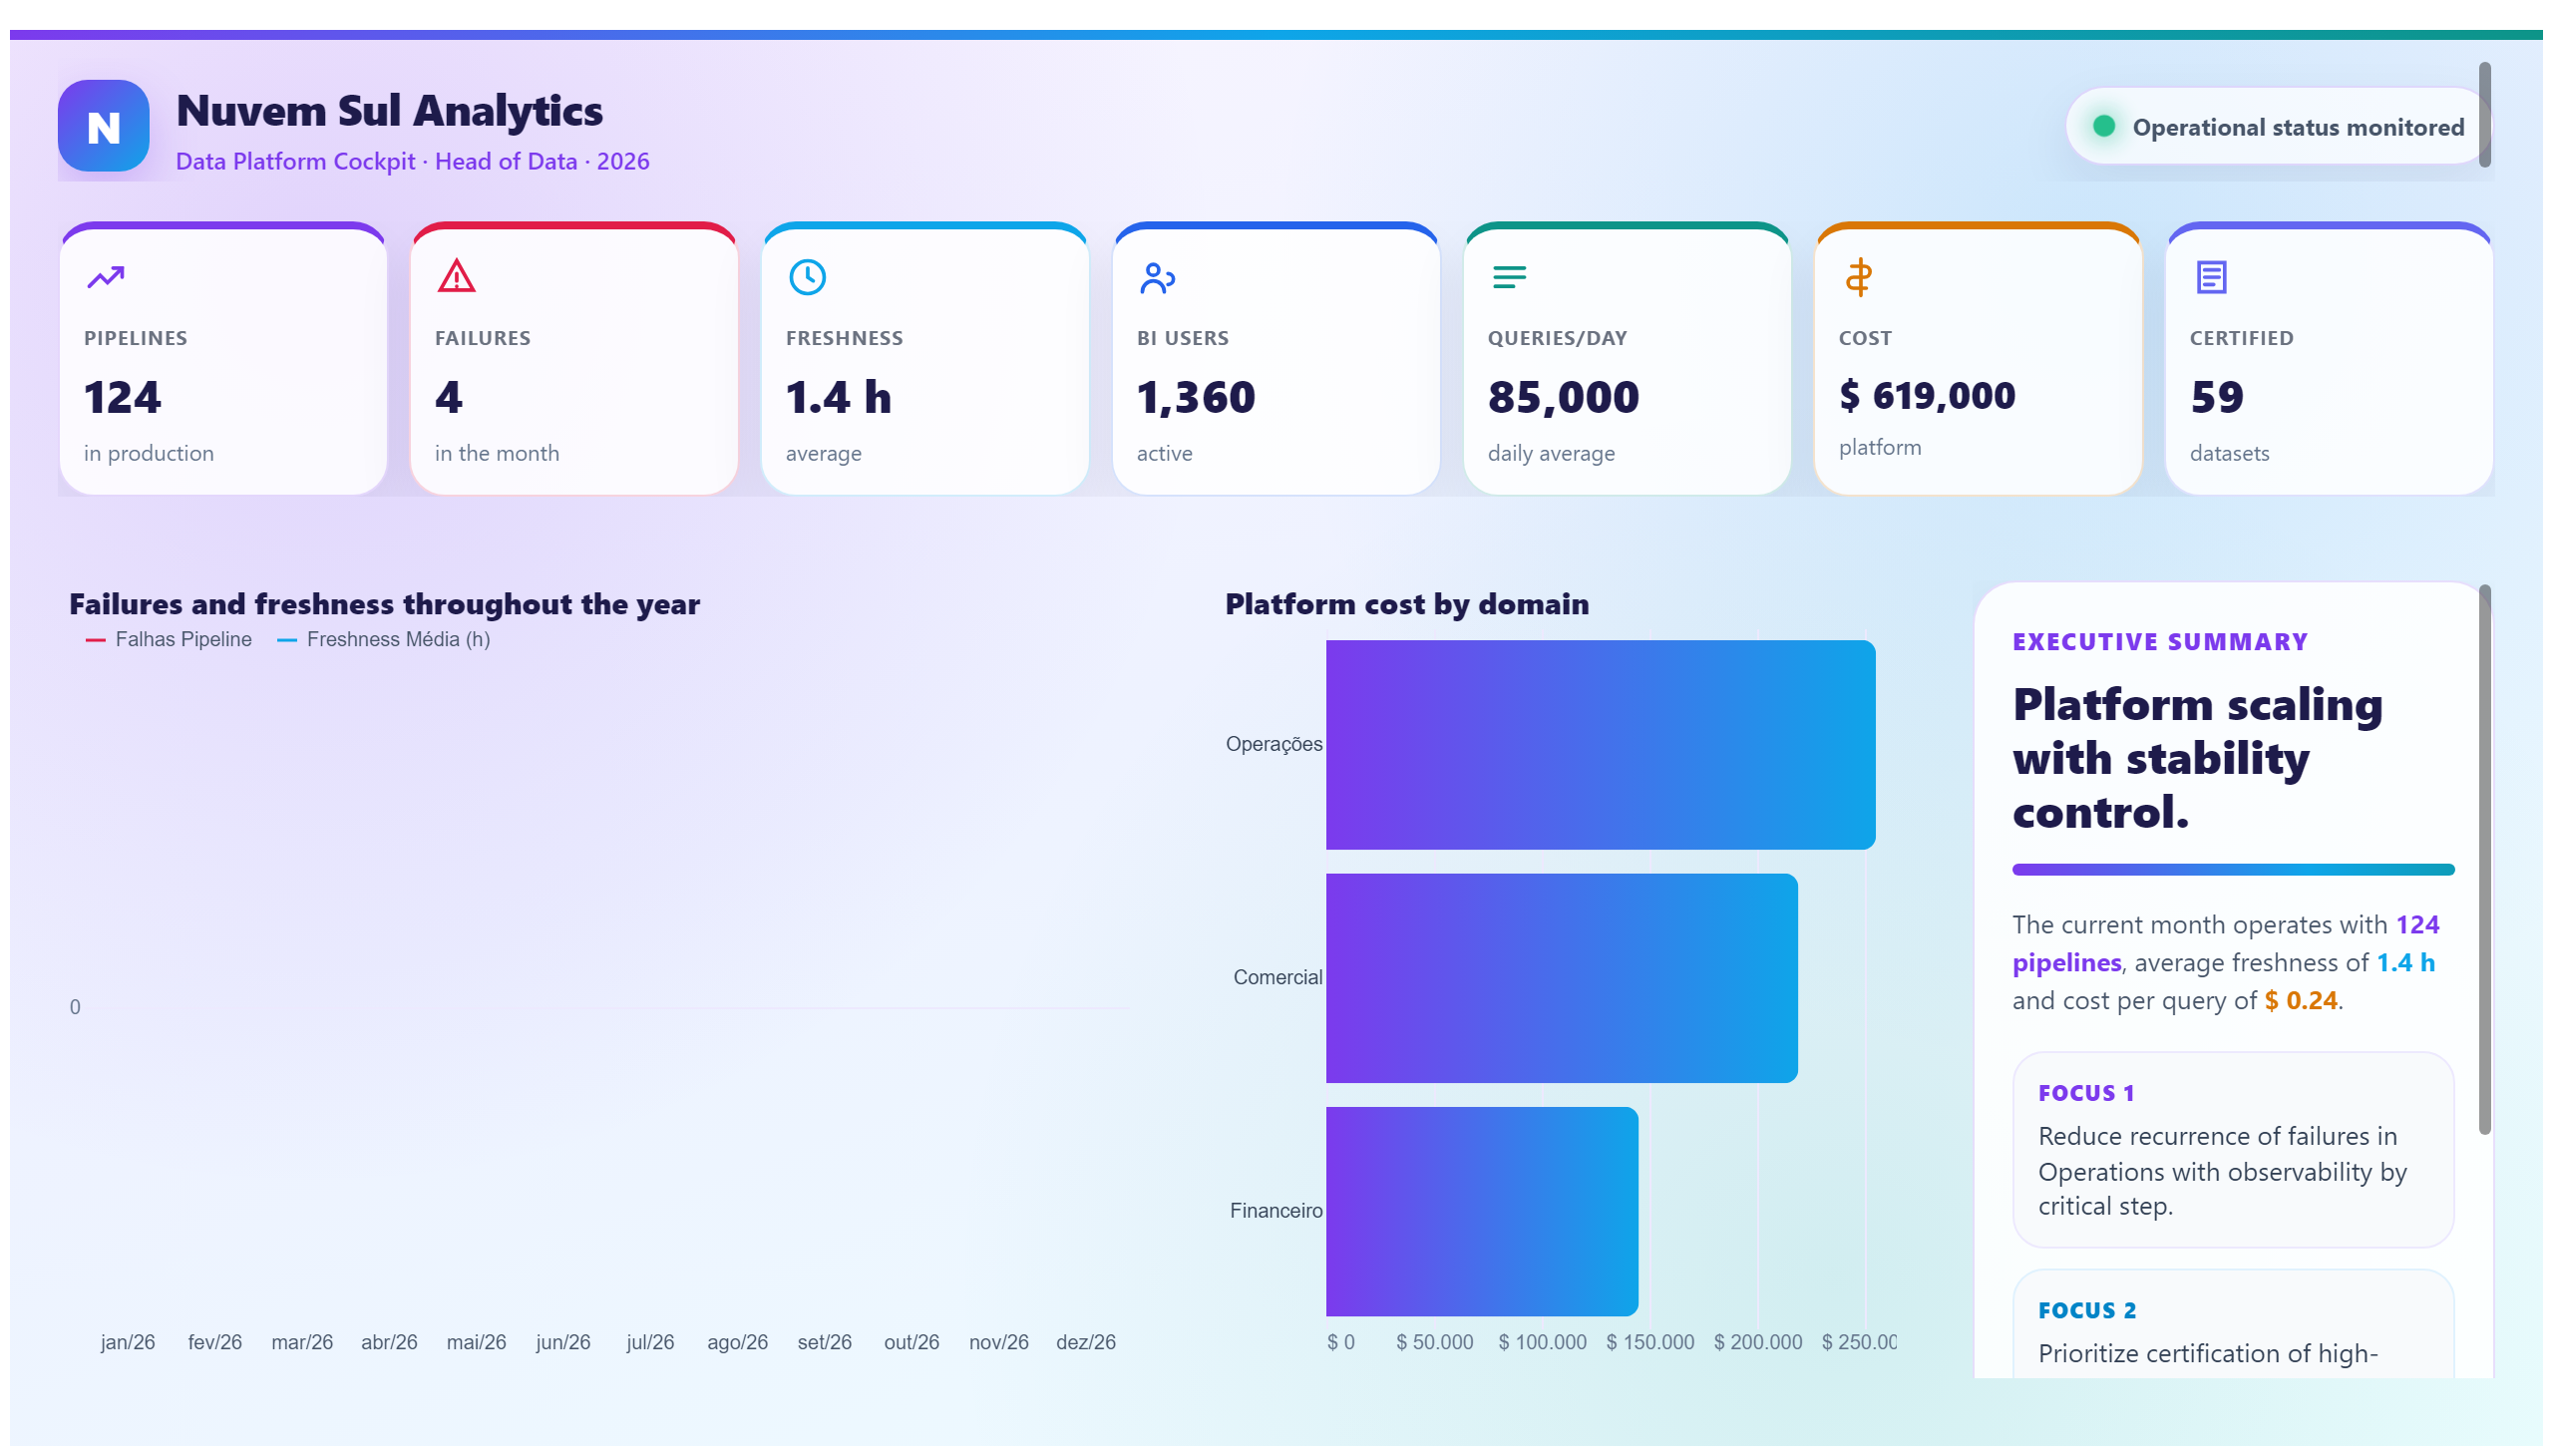The width and height of the screenshot is (2553, 1456).
Task: Click the Operações axis label
Action: coord(1273,744)
